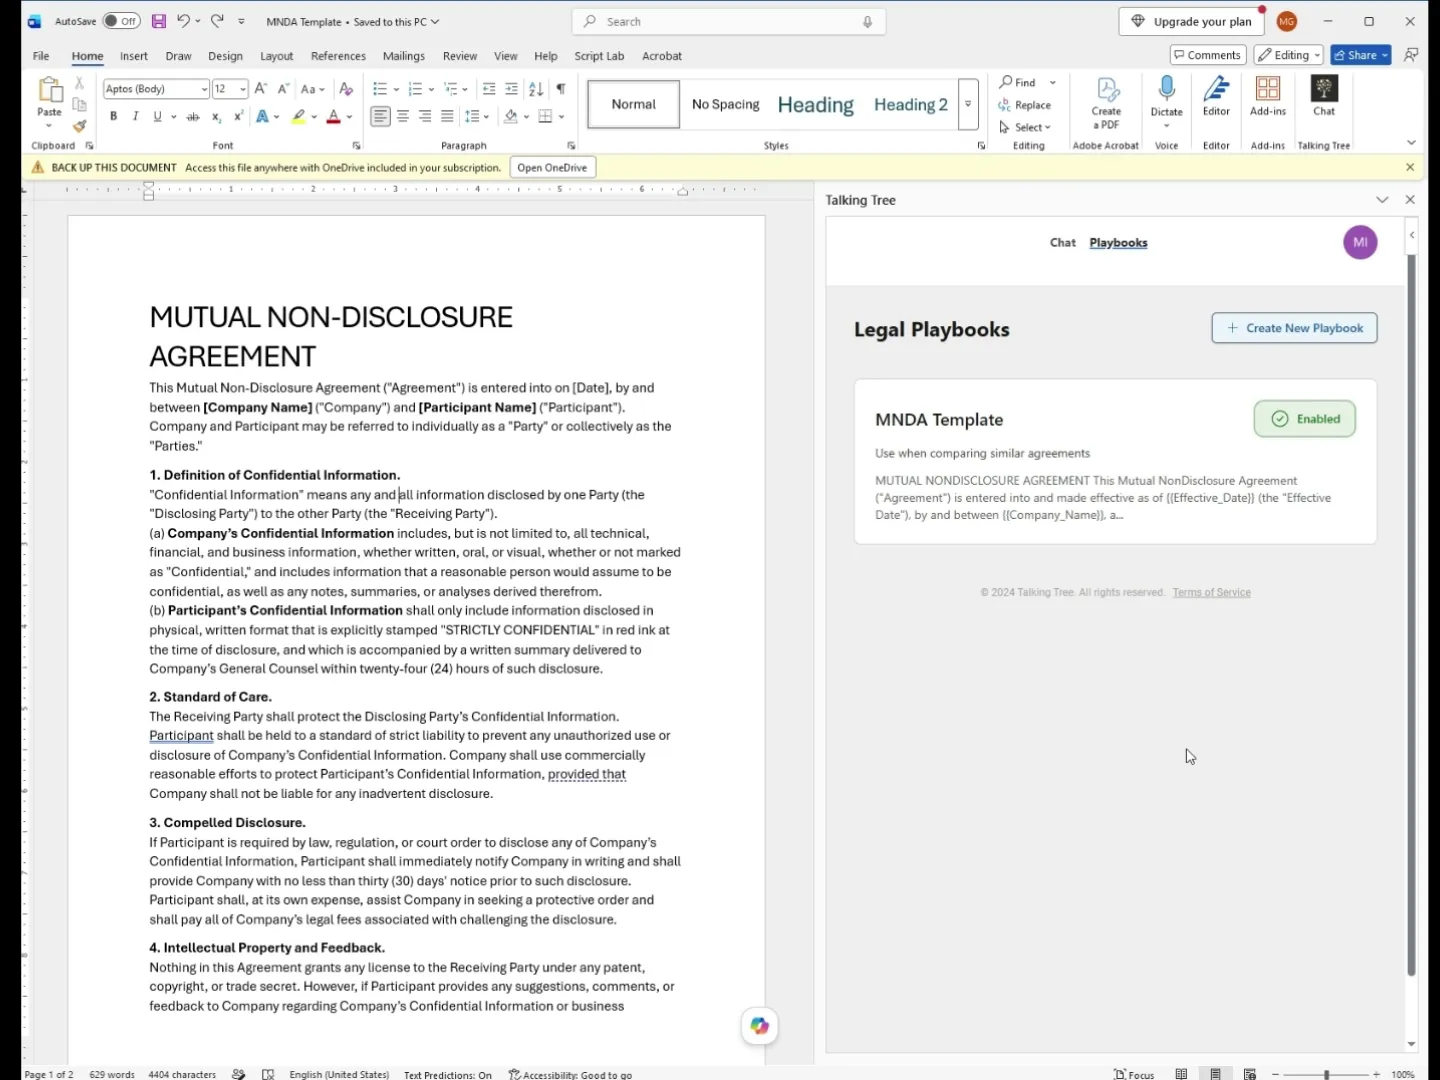Screen dimensions: 1440x1080
Task: Toggle the MNDA Template Enabled status
Action: click(x=1305, y=419)
